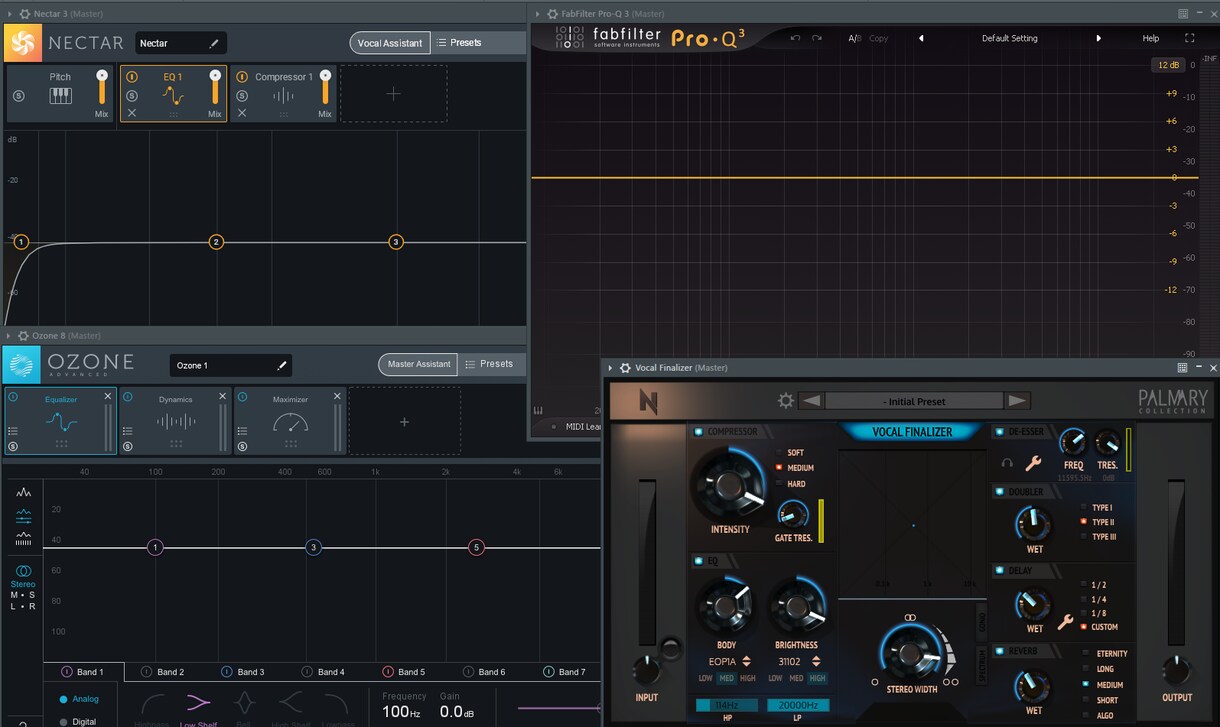Go to previous Vocal Finalizer preset
This screenshot has height=727, width=1220.
pyautogui.click(x=811, y=401)
